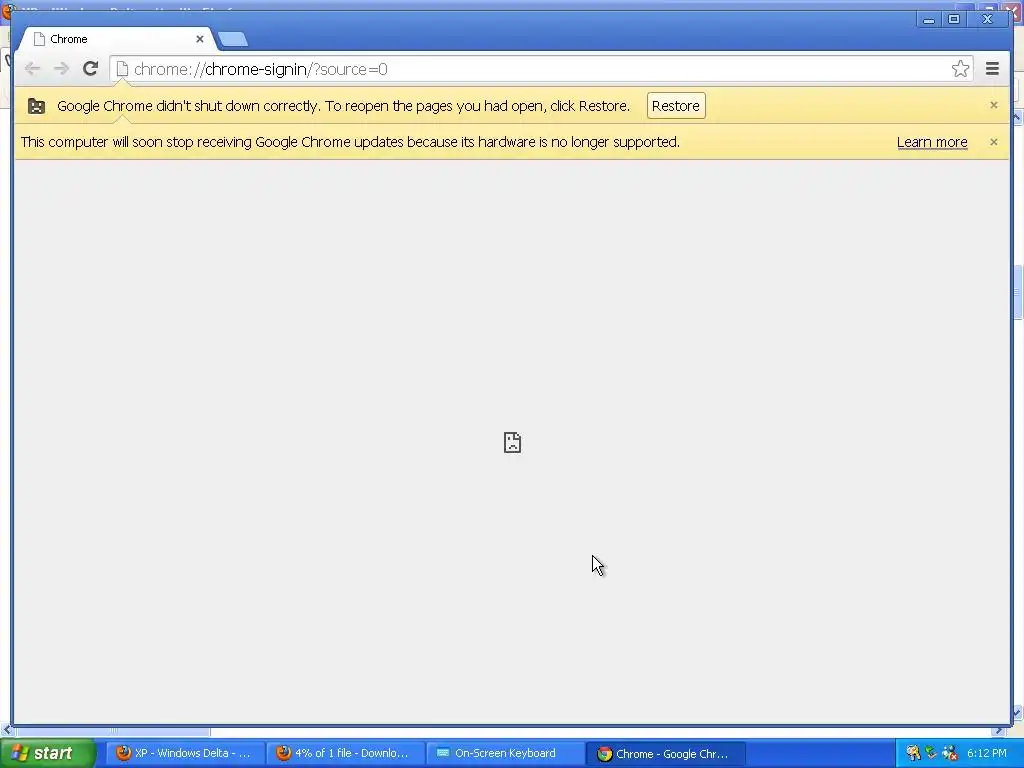Click the Chrome - Google Chrome taskbar item
The image size is (1024, 768).
(665, 754)
